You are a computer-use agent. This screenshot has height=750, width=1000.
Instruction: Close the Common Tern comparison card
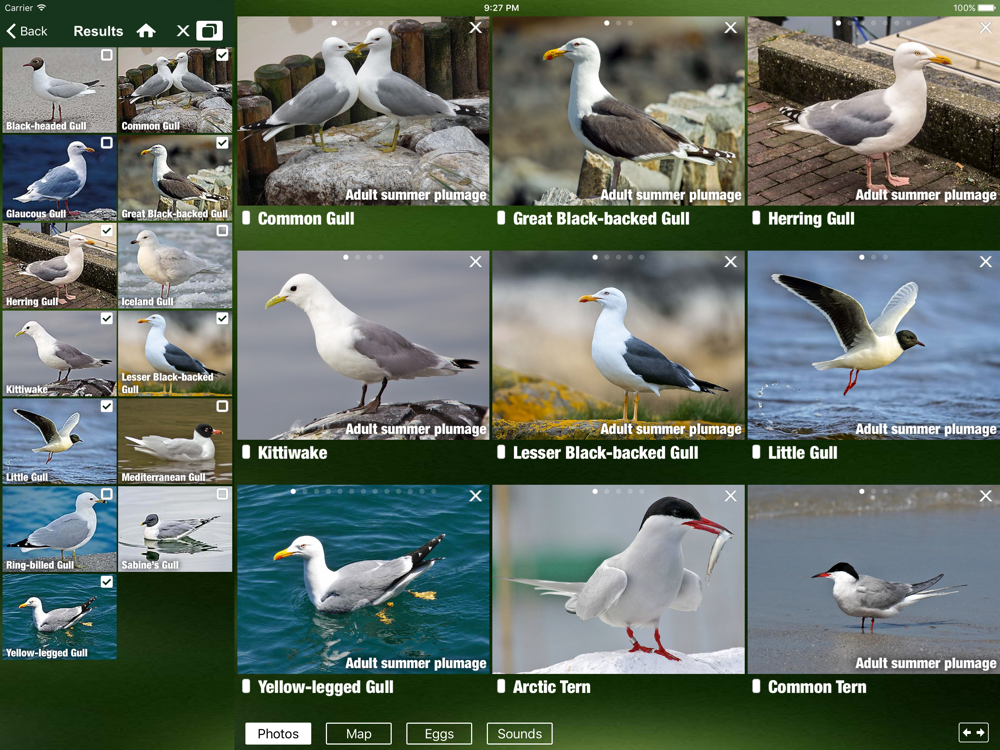pos(986,496)
